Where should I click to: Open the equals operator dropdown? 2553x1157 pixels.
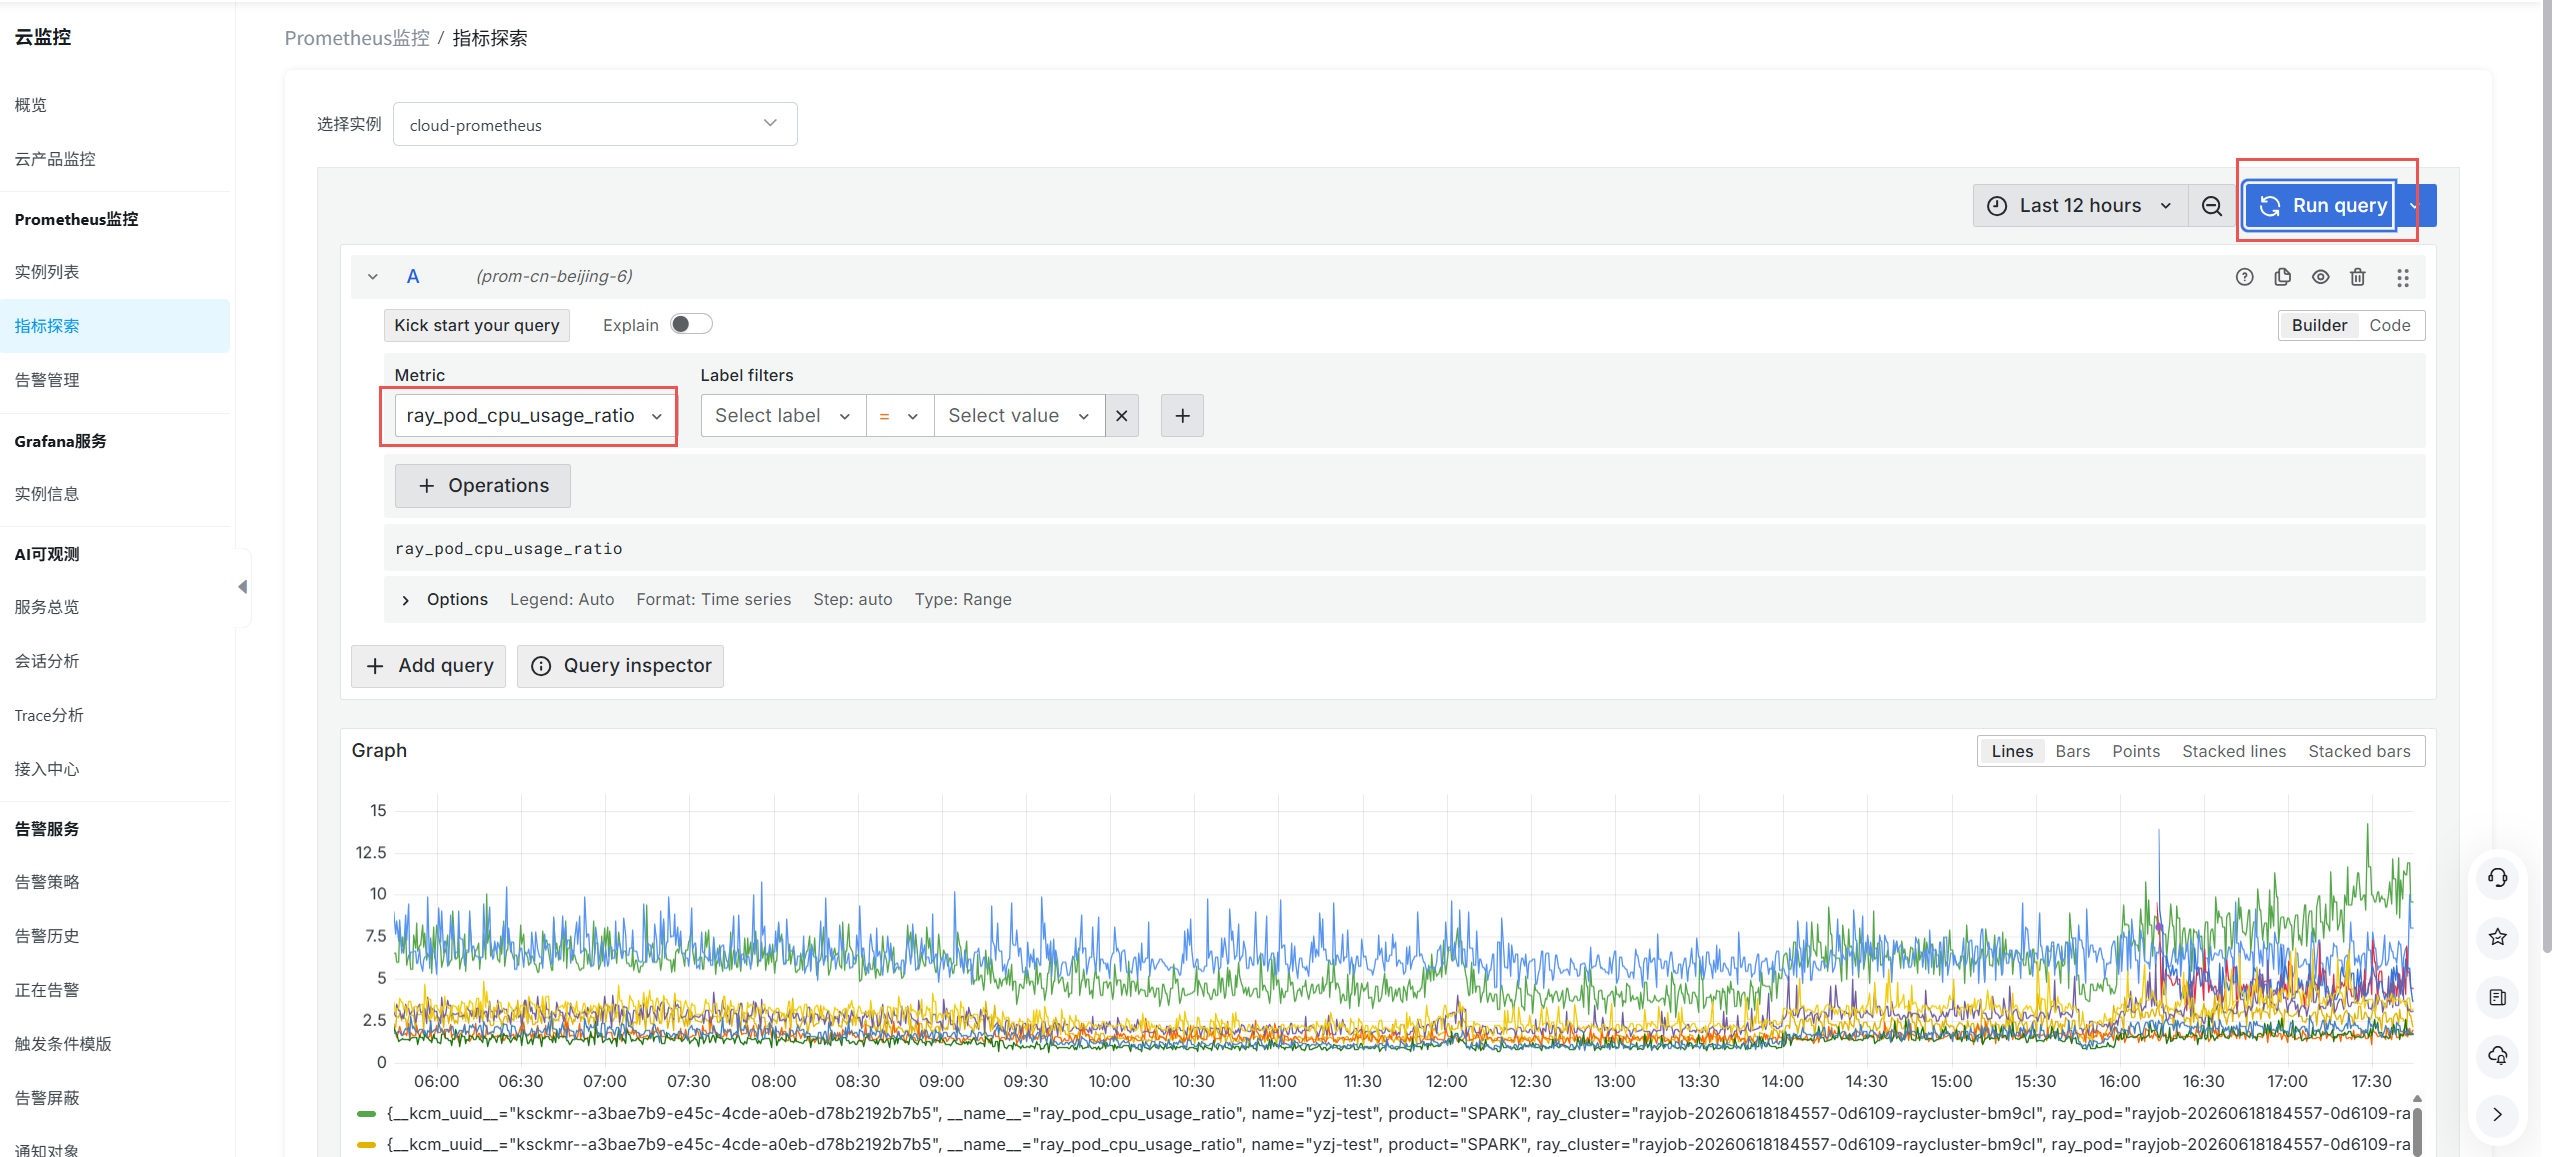click(899, 416)
